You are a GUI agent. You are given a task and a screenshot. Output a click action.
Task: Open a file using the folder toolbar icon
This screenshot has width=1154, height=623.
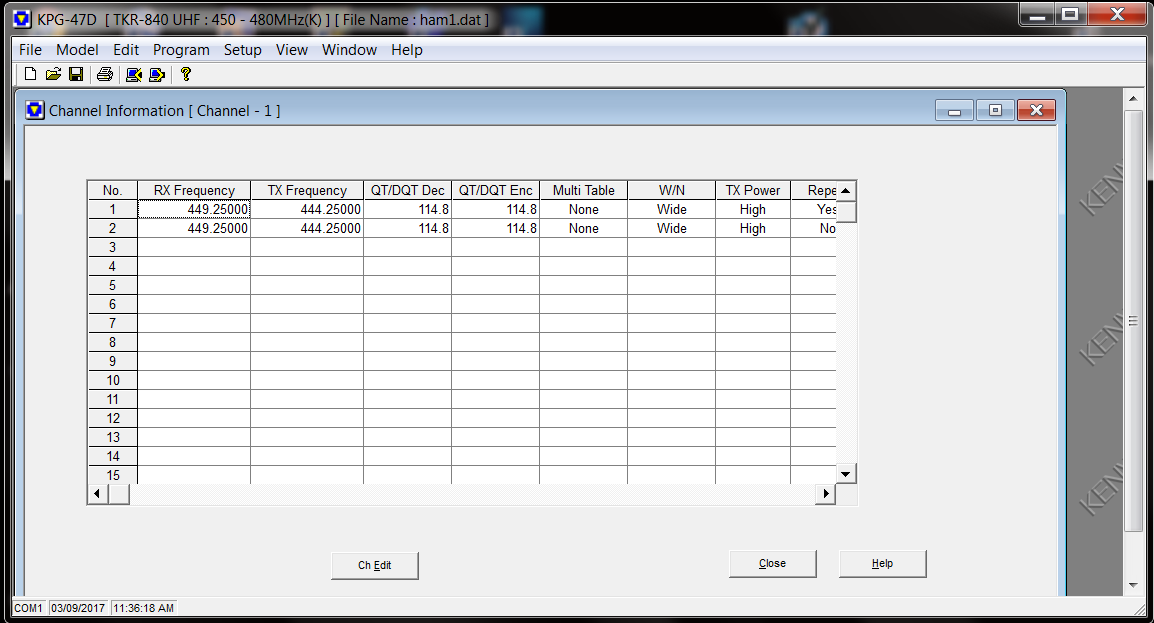(x=53, y=74)
